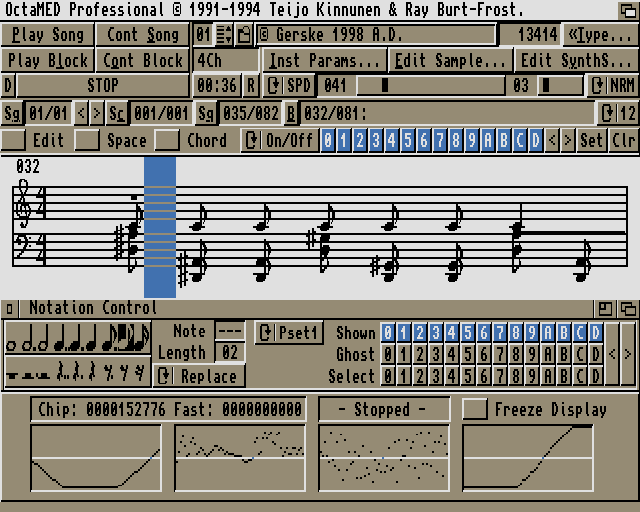Toggle track 7 in the On/Off row

click(x=440, y=140)
